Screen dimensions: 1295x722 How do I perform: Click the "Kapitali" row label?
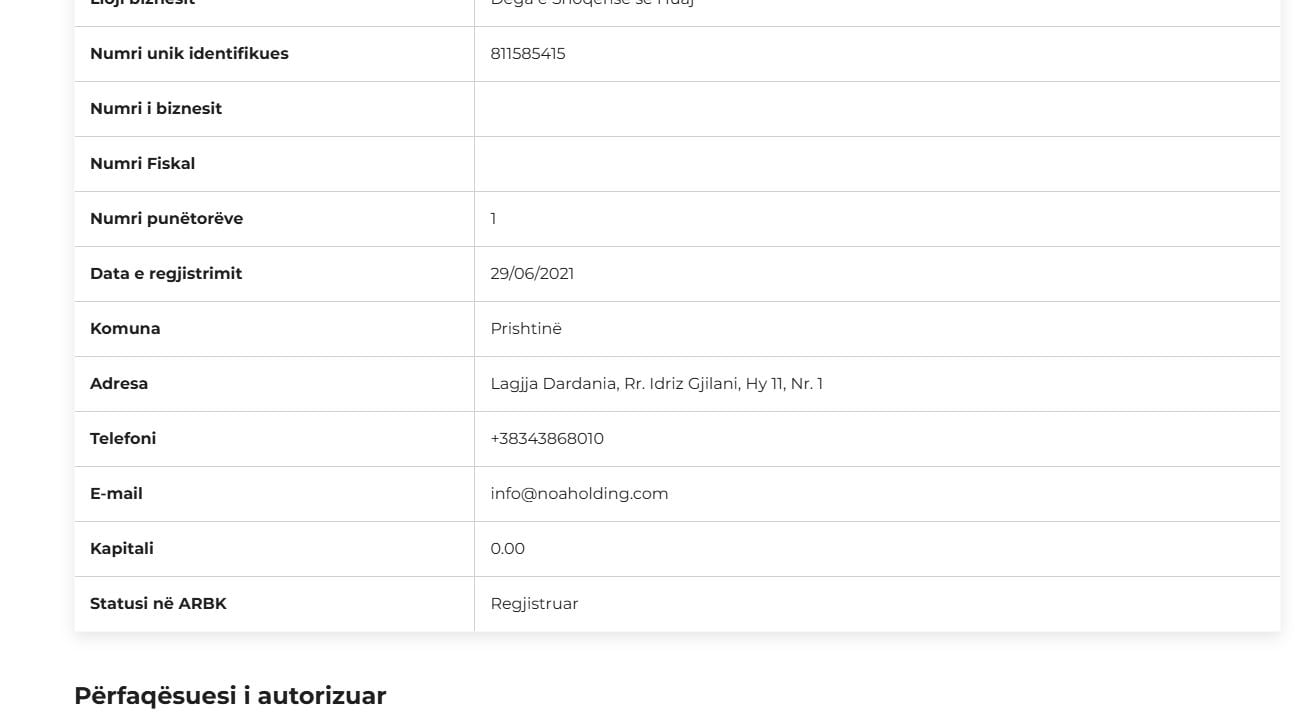click(x=122, y=549)
